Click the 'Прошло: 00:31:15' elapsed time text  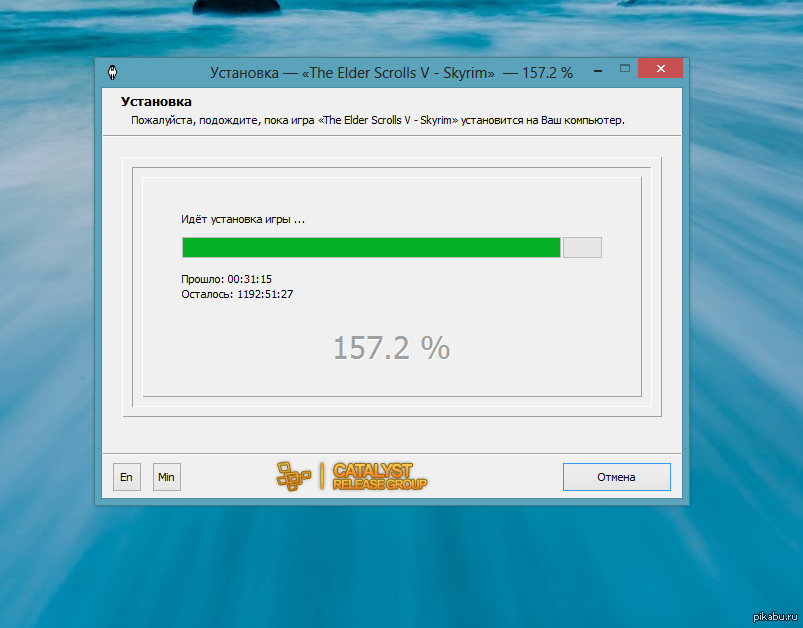226,279
